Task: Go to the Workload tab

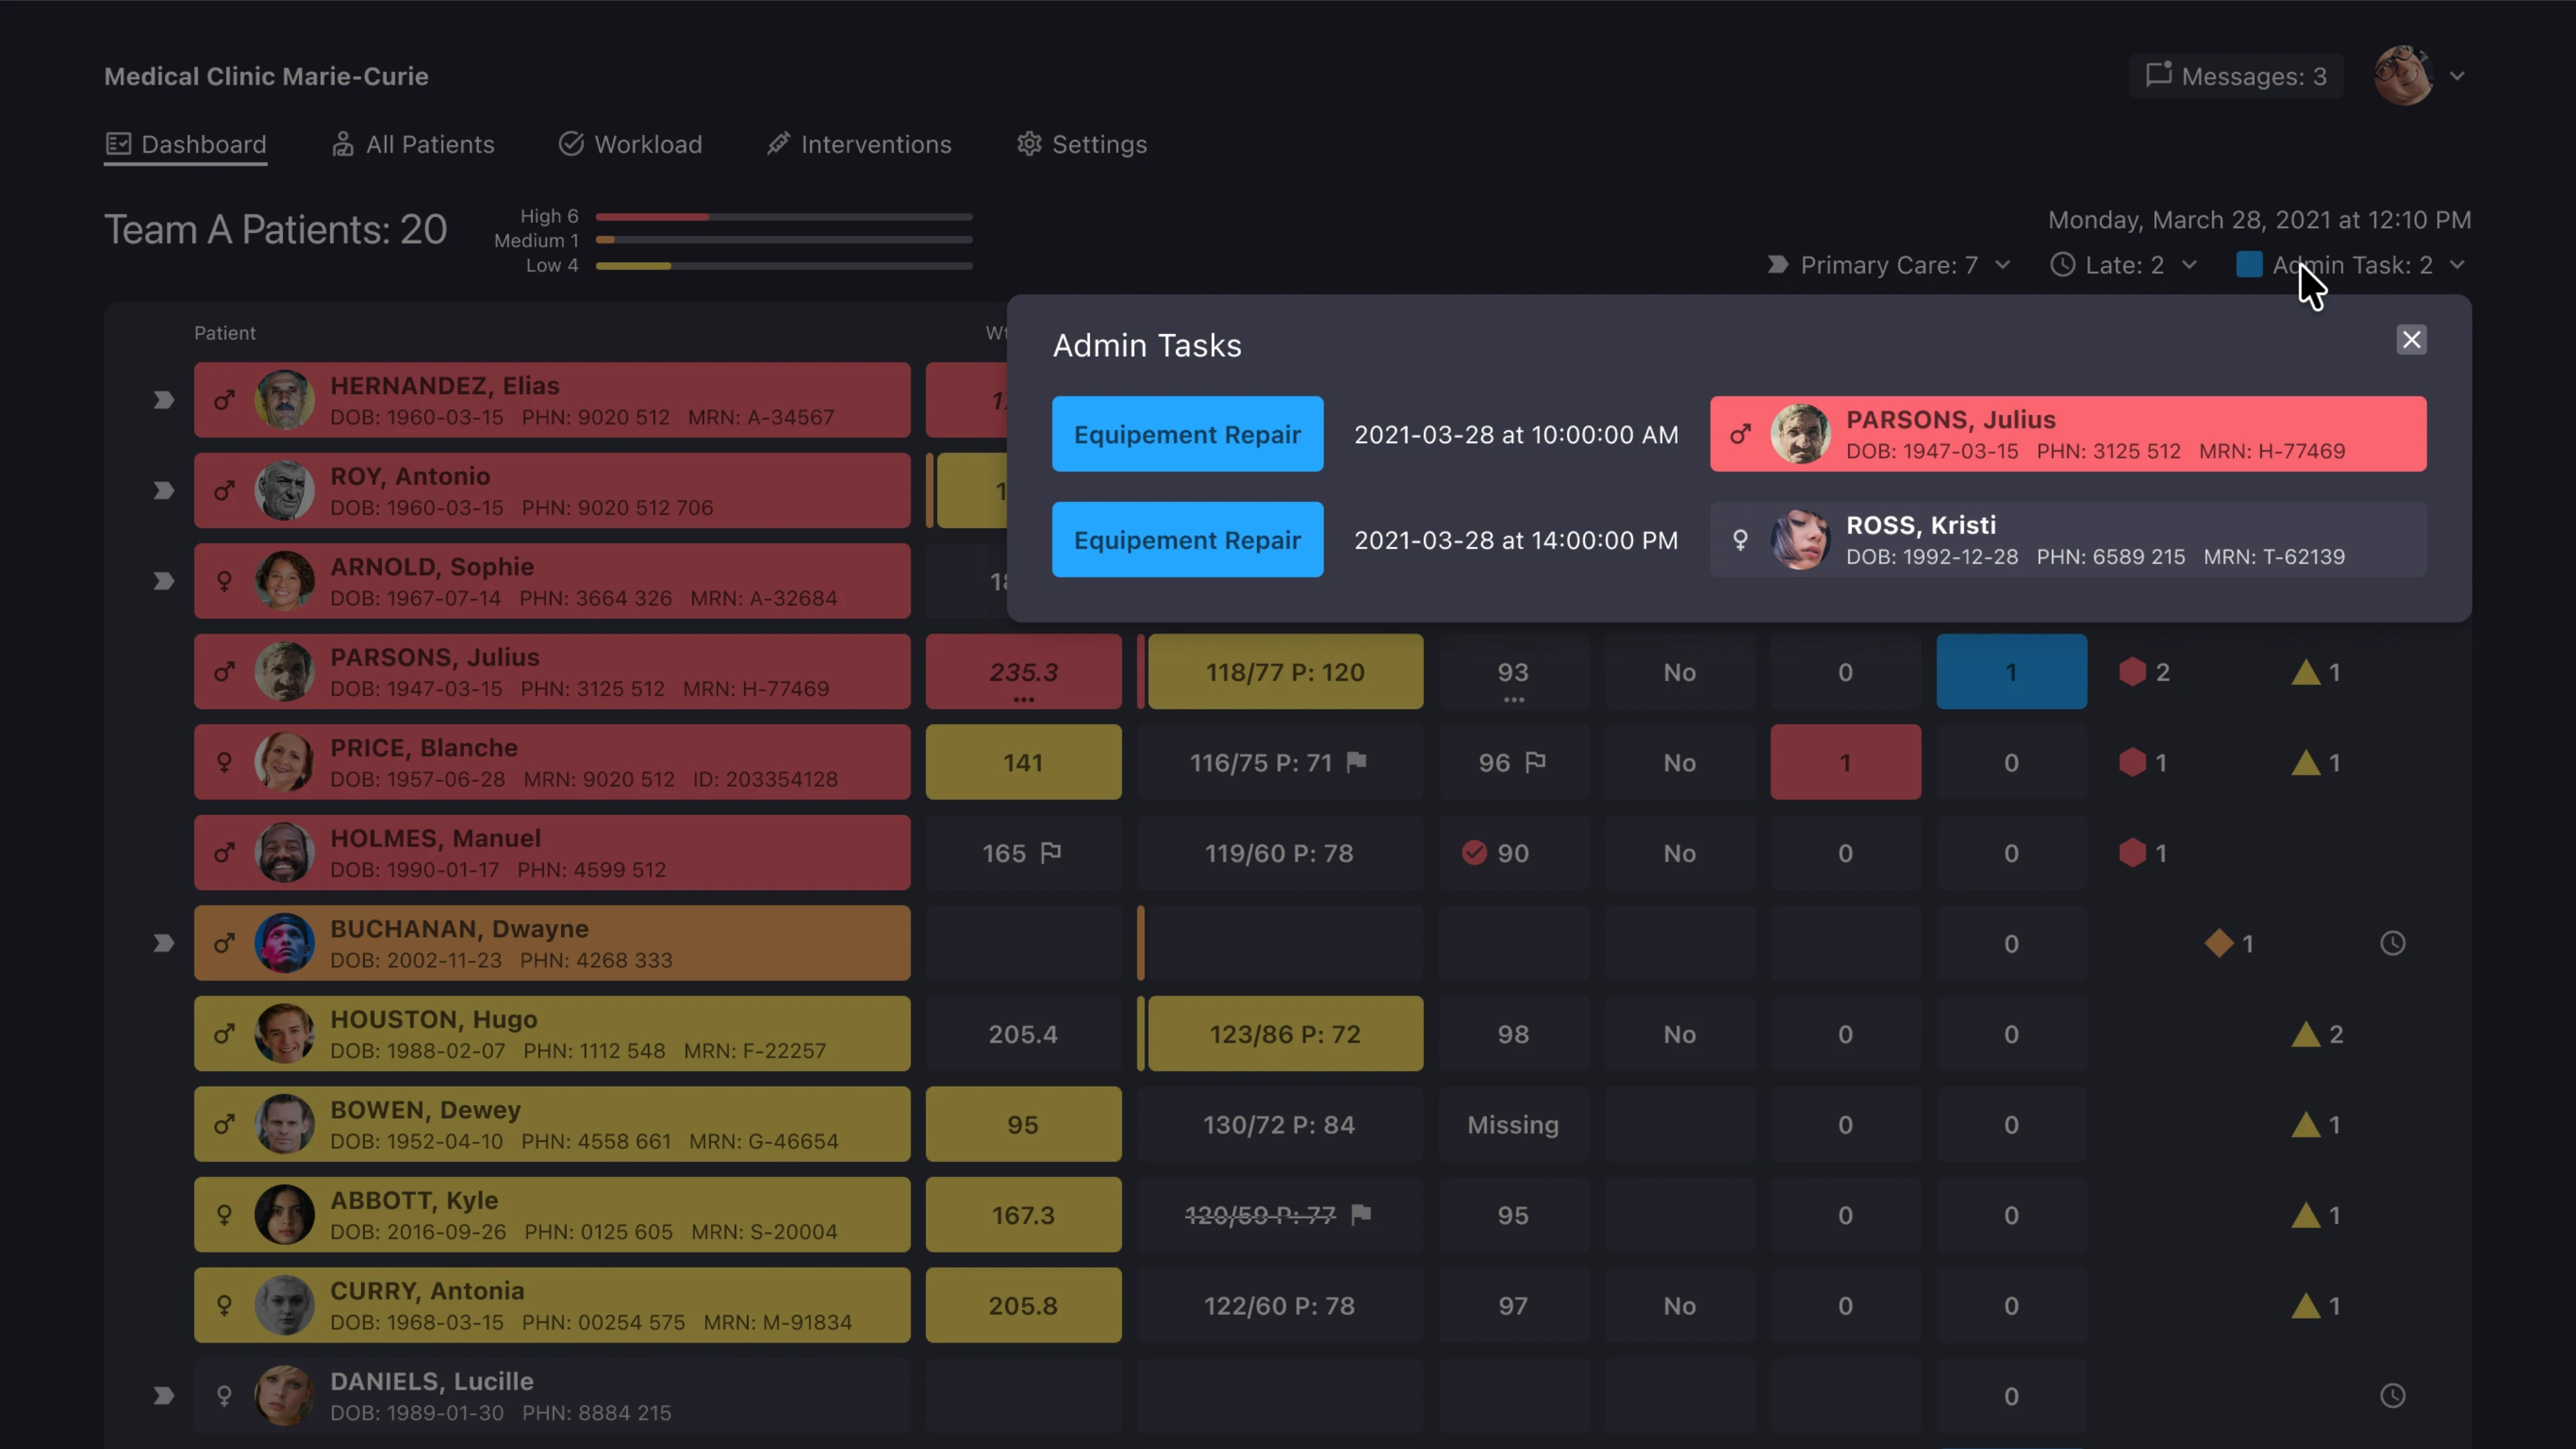Action: click(630, 144)
